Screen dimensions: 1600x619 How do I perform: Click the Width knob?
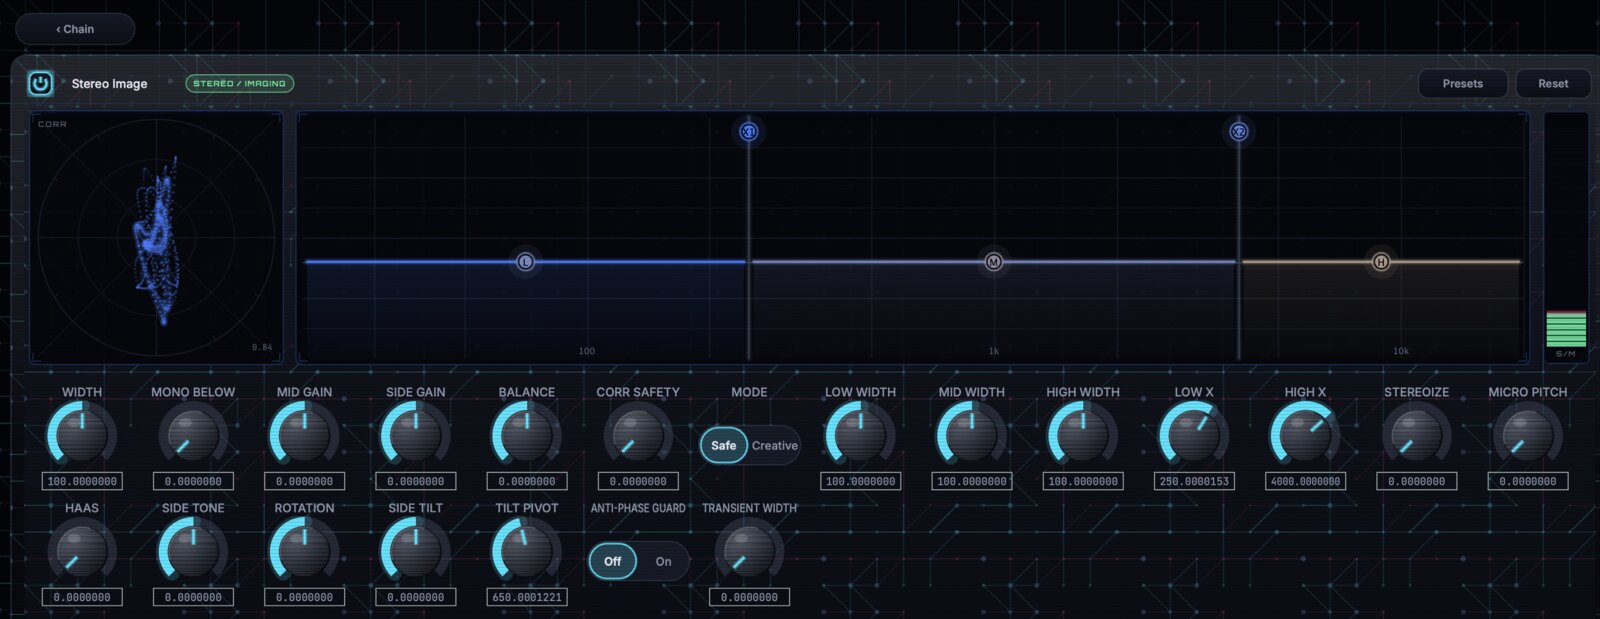82,436
